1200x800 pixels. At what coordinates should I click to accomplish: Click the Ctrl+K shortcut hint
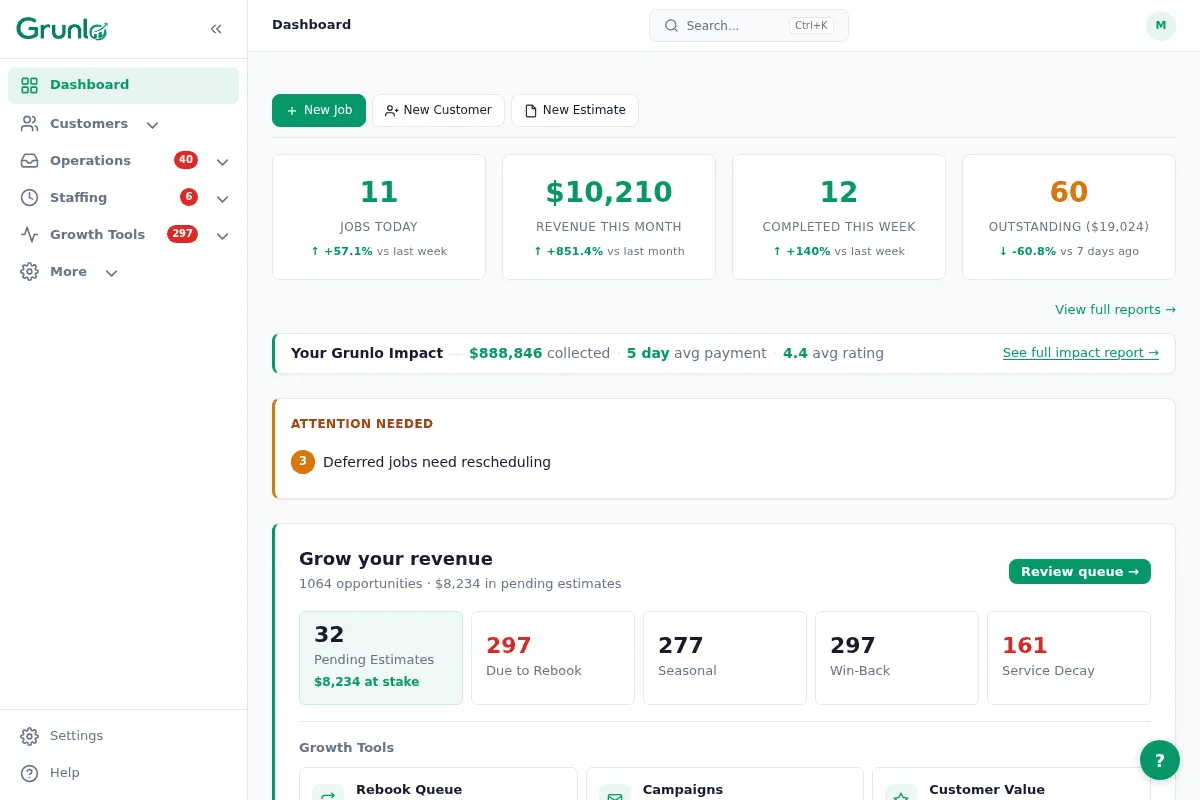[x=811, y=26]
